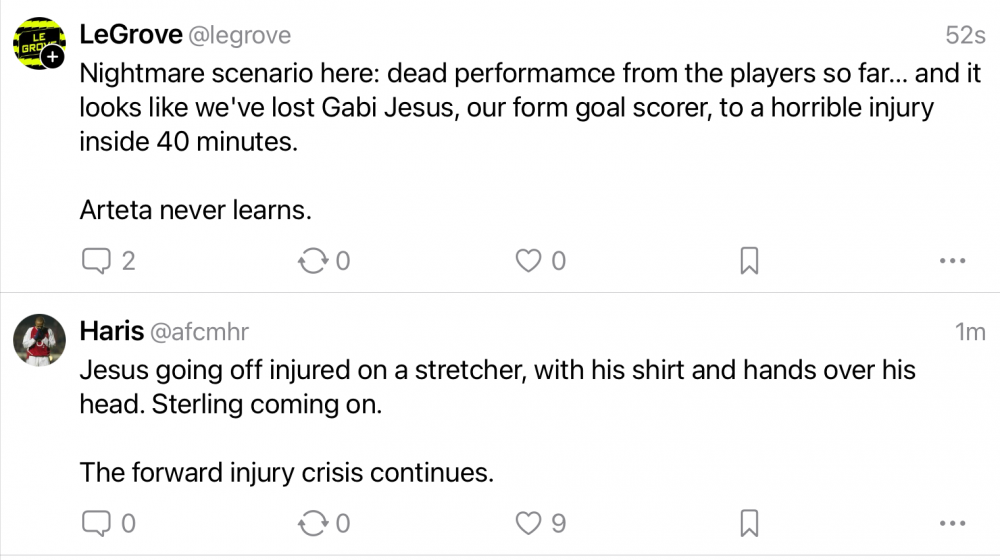Open more options for LeGrove's post

(951, 261)
